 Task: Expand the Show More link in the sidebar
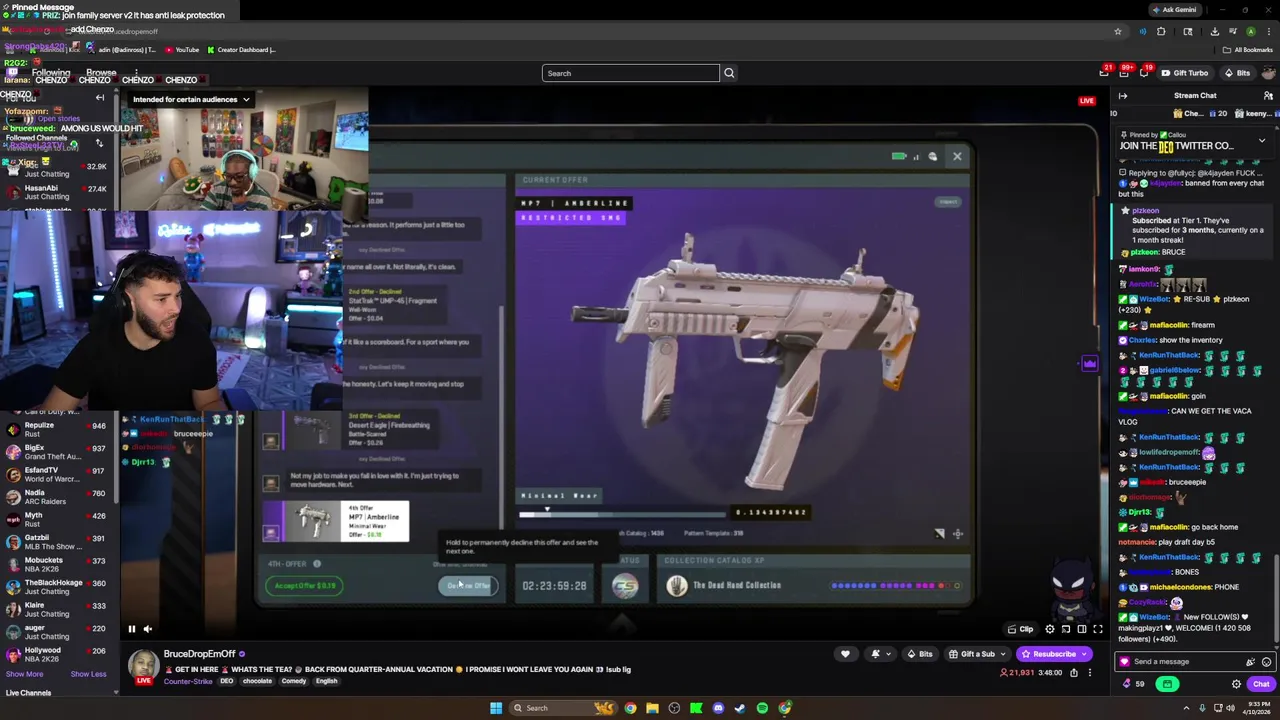pyautogui.click(x=25, y=674)
